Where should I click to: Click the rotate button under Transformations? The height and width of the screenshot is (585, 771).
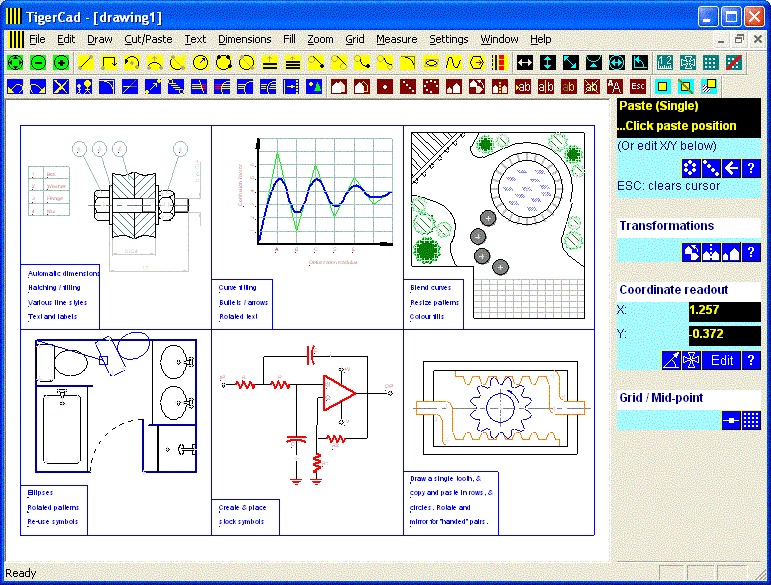point(691,253)
